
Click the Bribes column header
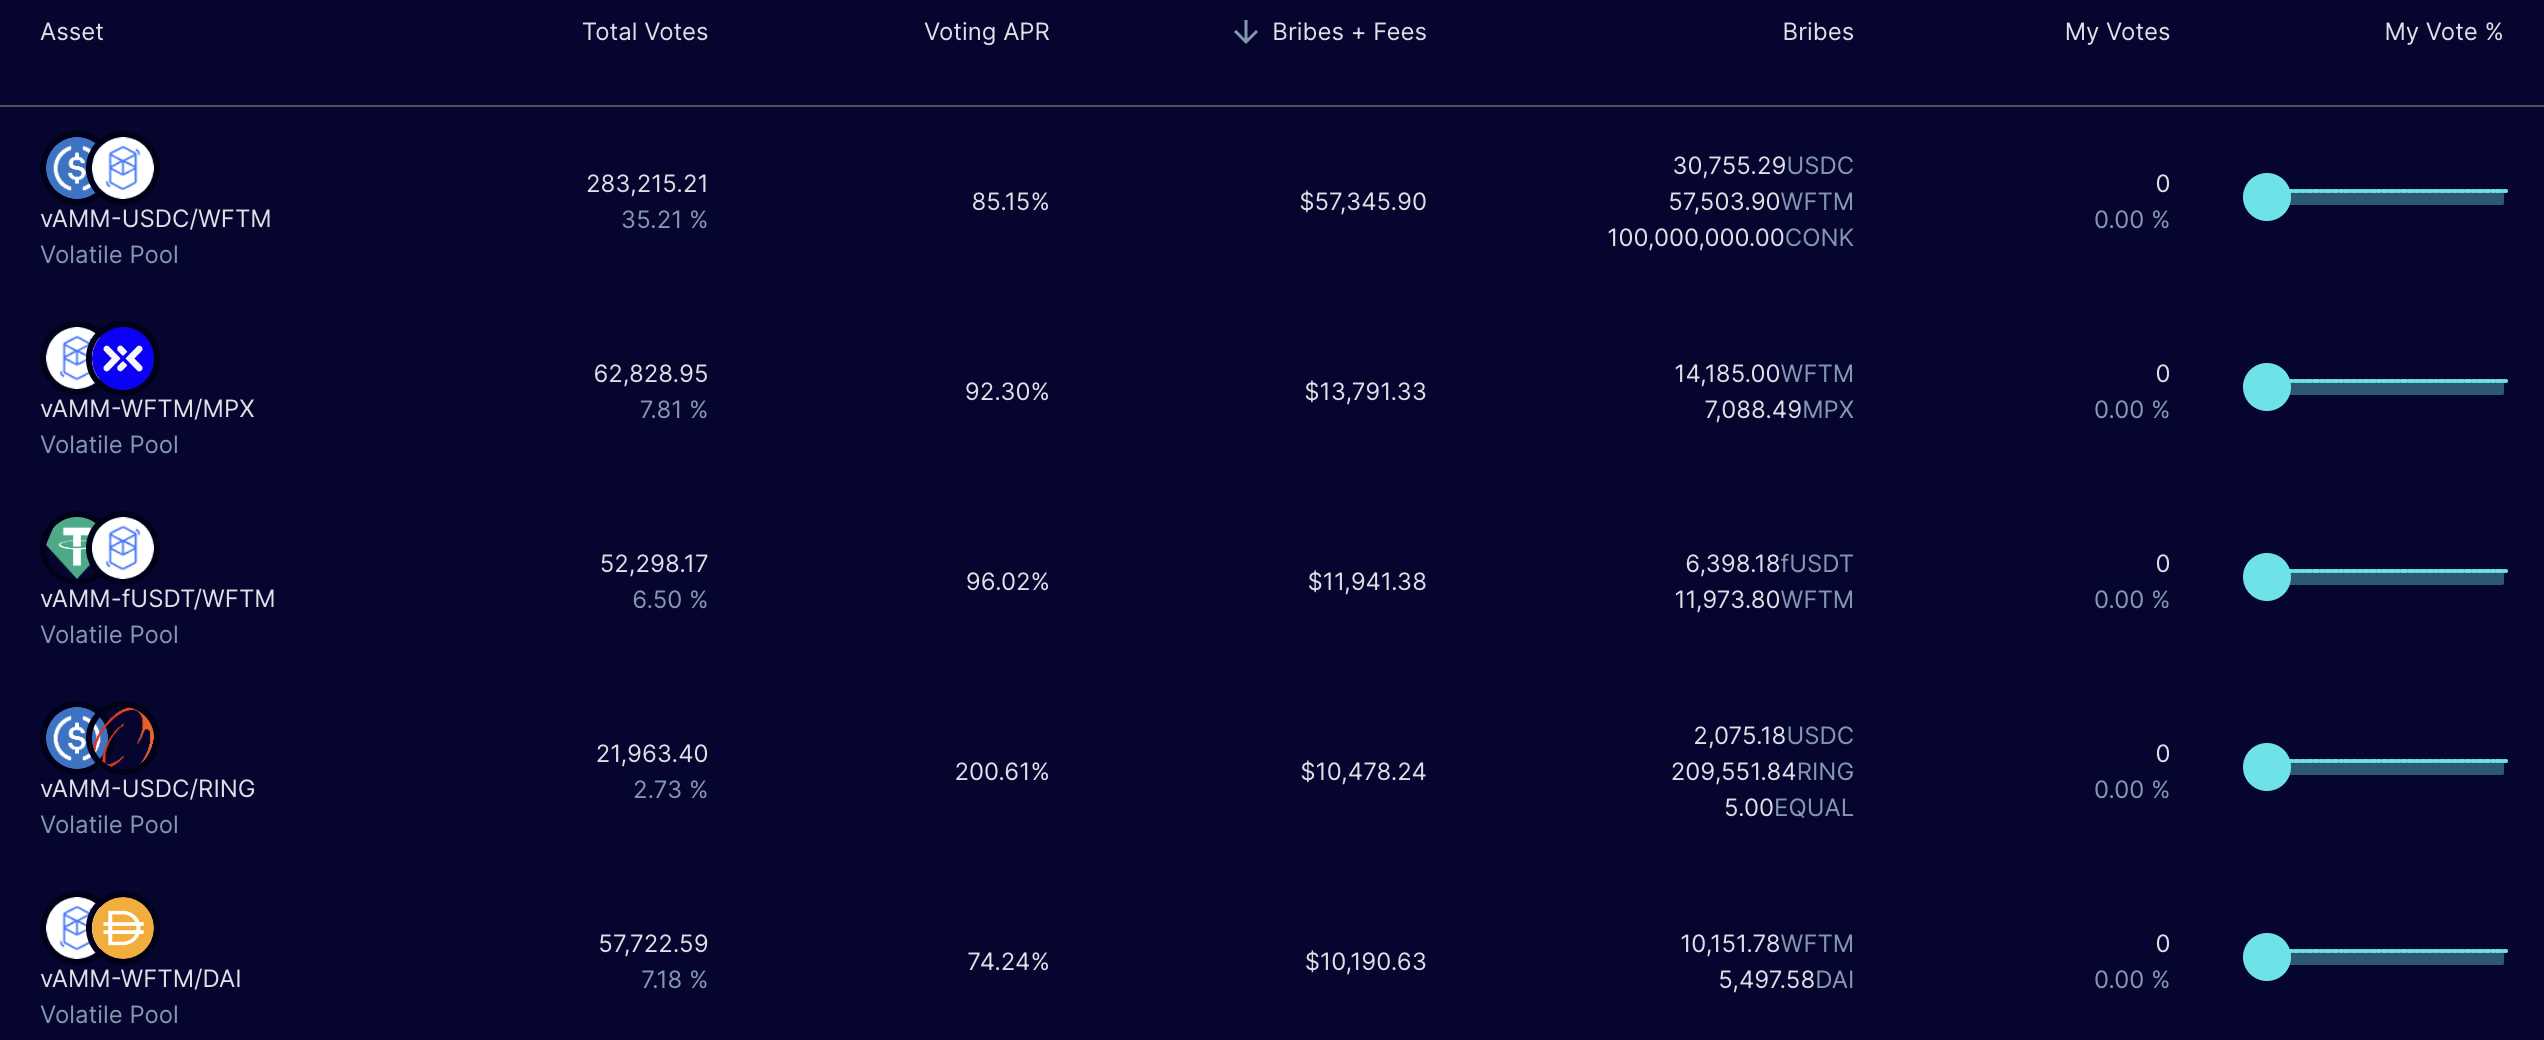1817,31
